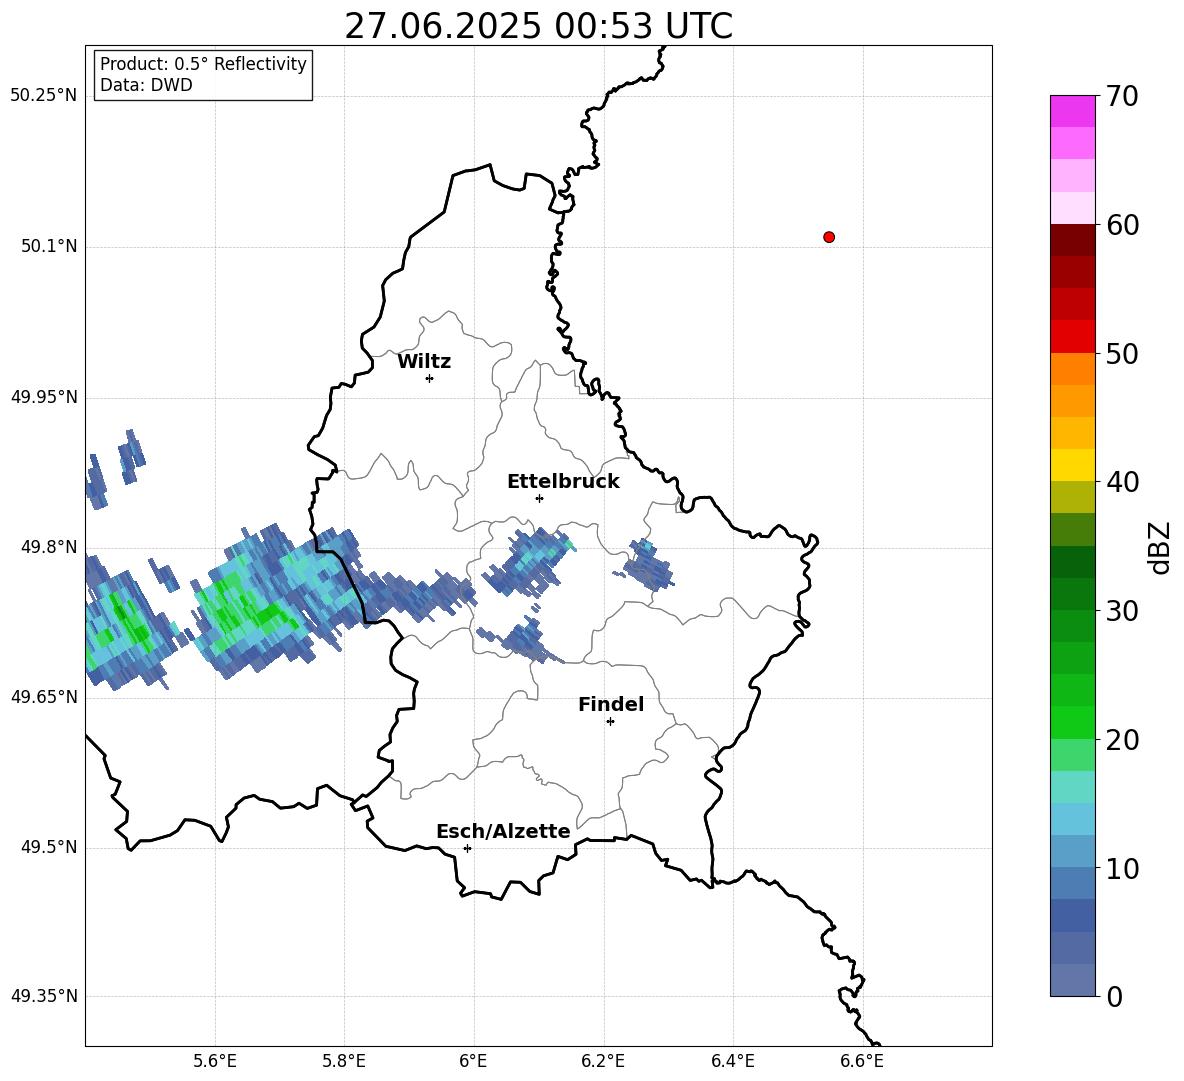Click the 40 label on the colorbar
The height and width of the screenshot is (1081, 1184).
(x=1122, y=482)
